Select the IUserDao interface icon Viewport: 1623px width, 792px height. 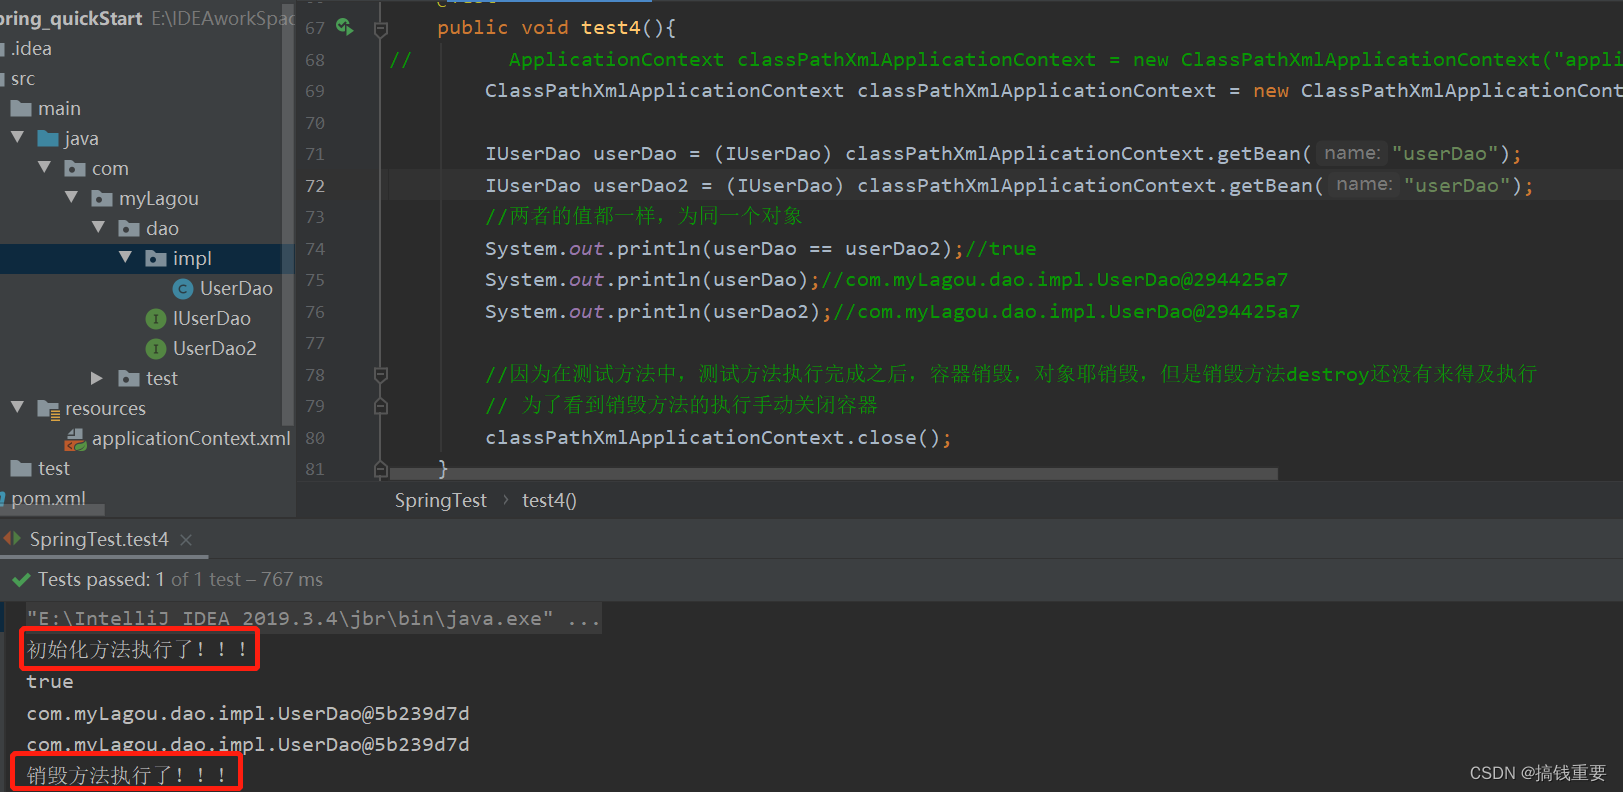[156, 319]
